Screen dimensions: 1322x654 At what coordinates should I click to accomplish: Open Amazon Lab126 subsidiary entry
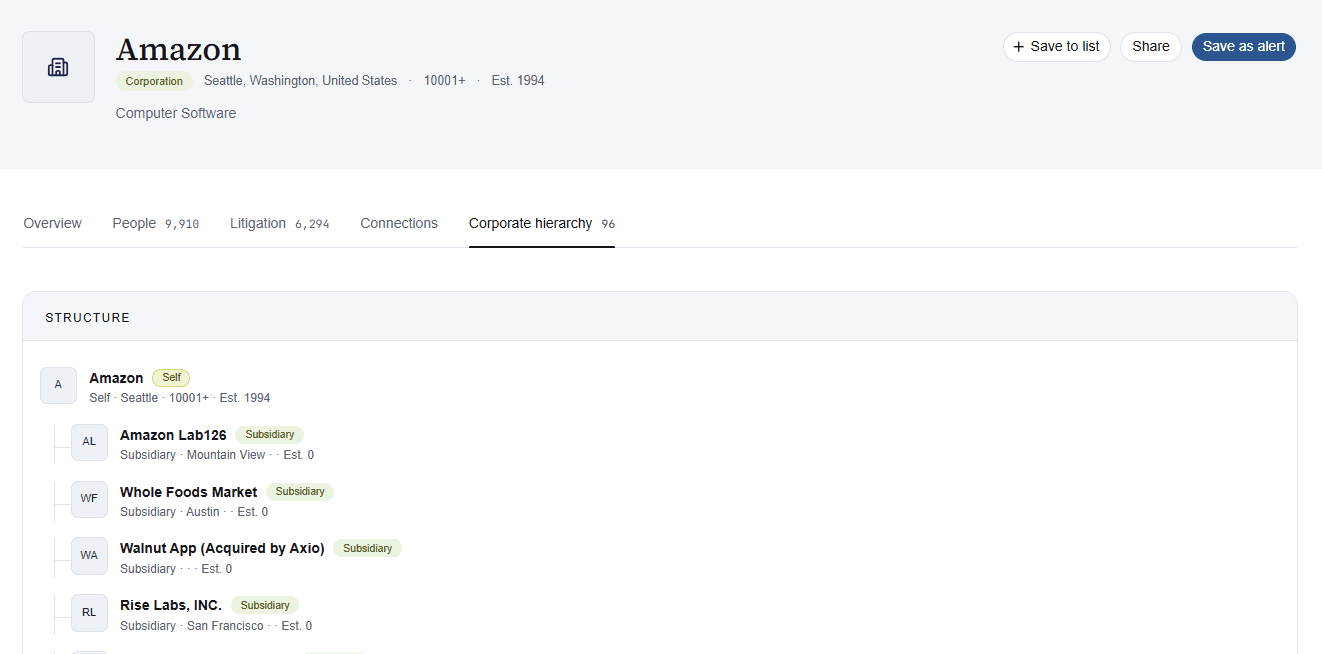point(173,435)
